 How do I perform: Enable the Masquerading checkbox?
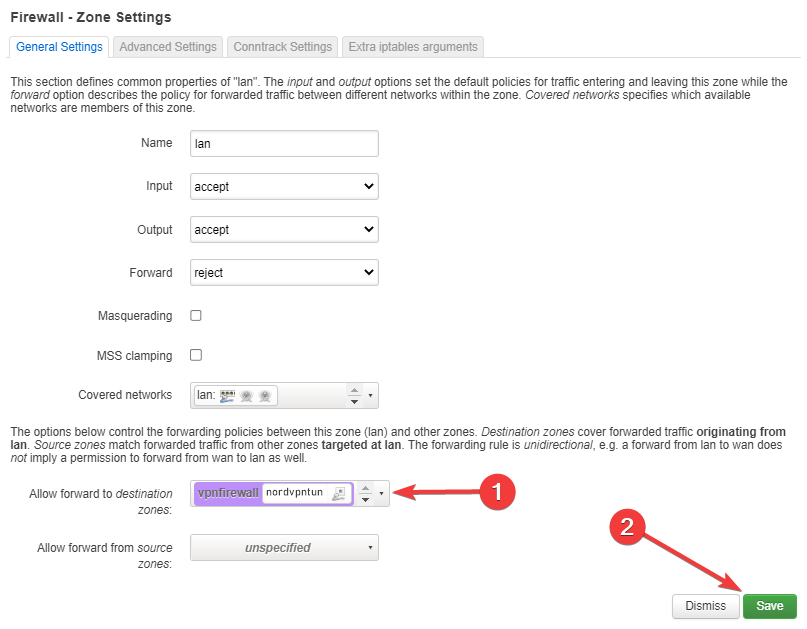[196, 316]
